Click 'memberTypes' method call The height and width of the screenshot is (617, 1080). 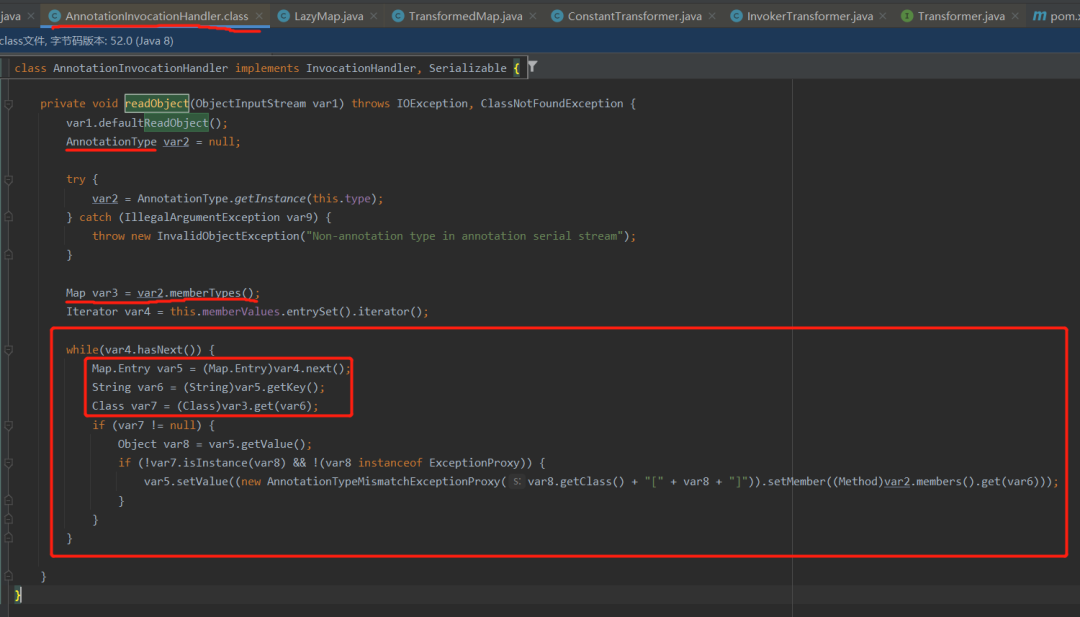click(205, 293)
